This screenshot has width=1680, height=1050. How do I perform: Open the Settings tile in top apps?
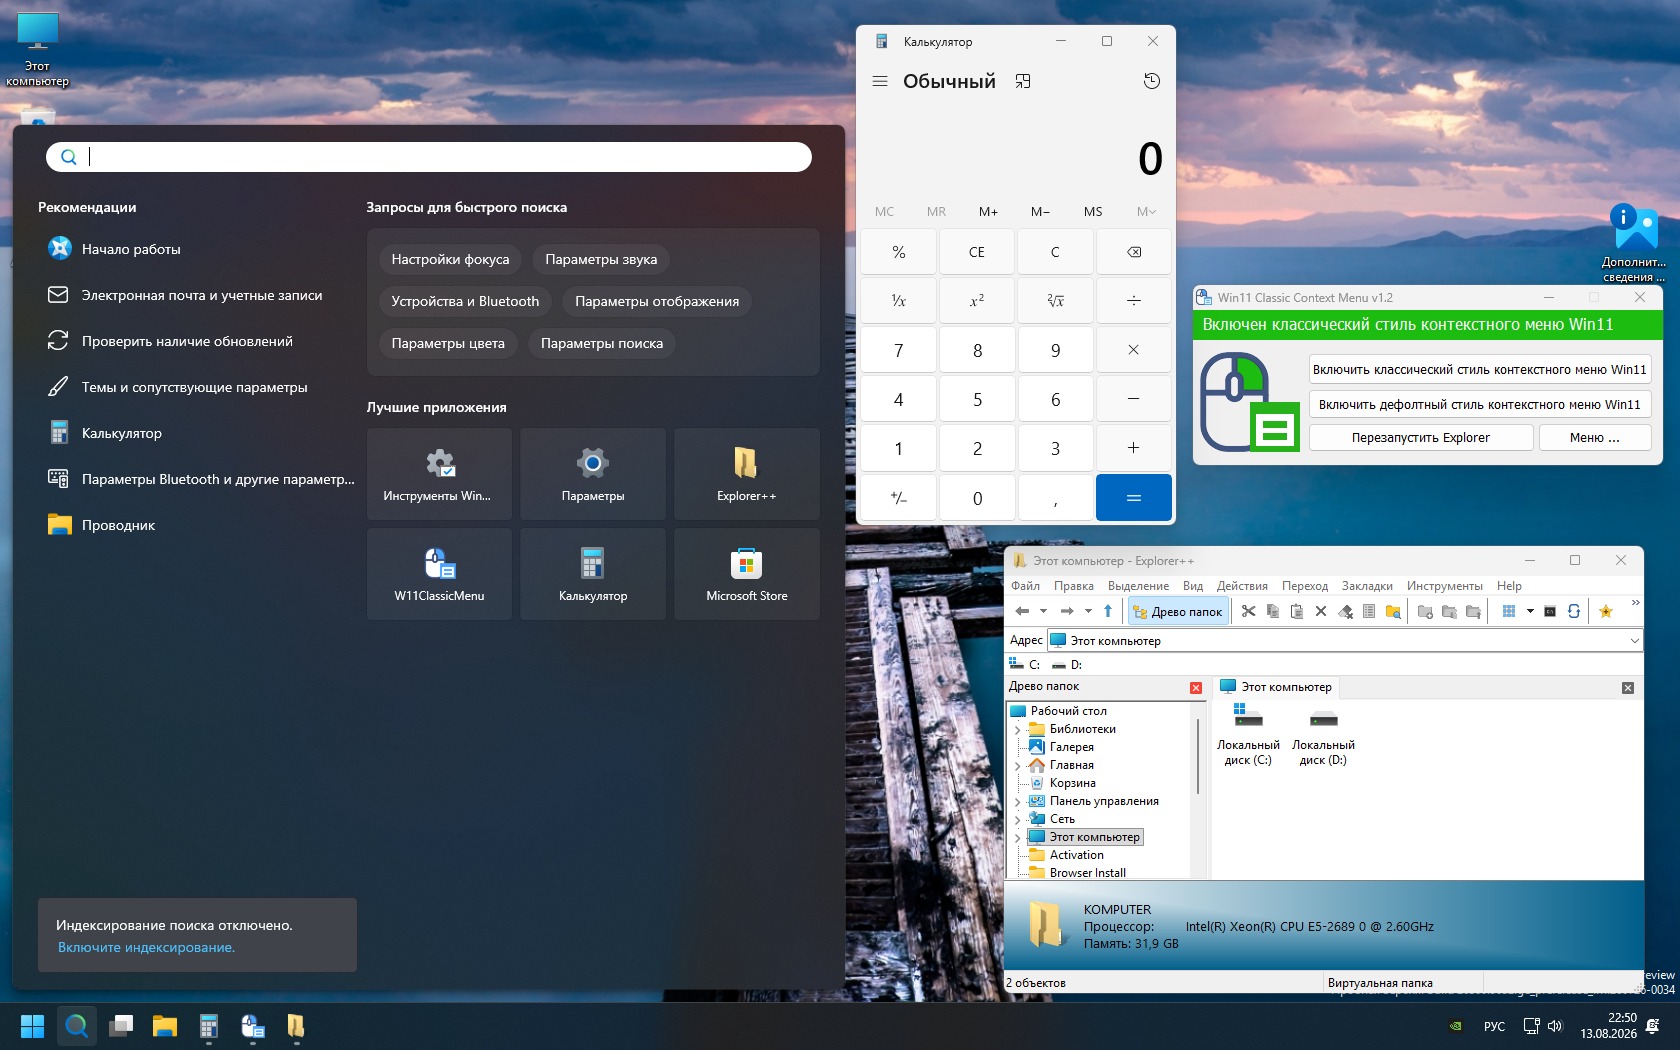click(593, 474)
